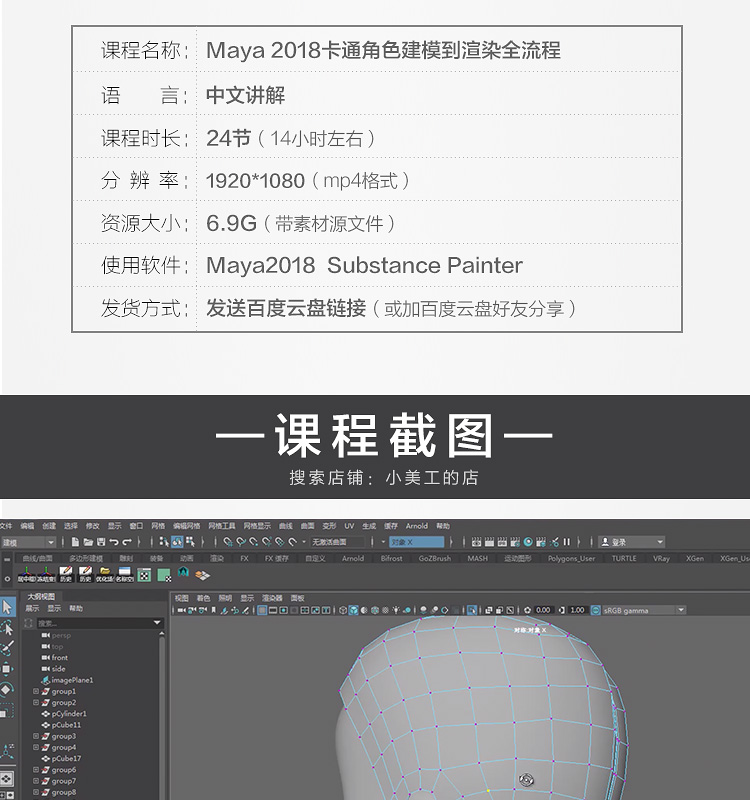750x800 pixels.
Task: Activate the Rotate tool in the toolbox
Action: (x=7, y=689)
